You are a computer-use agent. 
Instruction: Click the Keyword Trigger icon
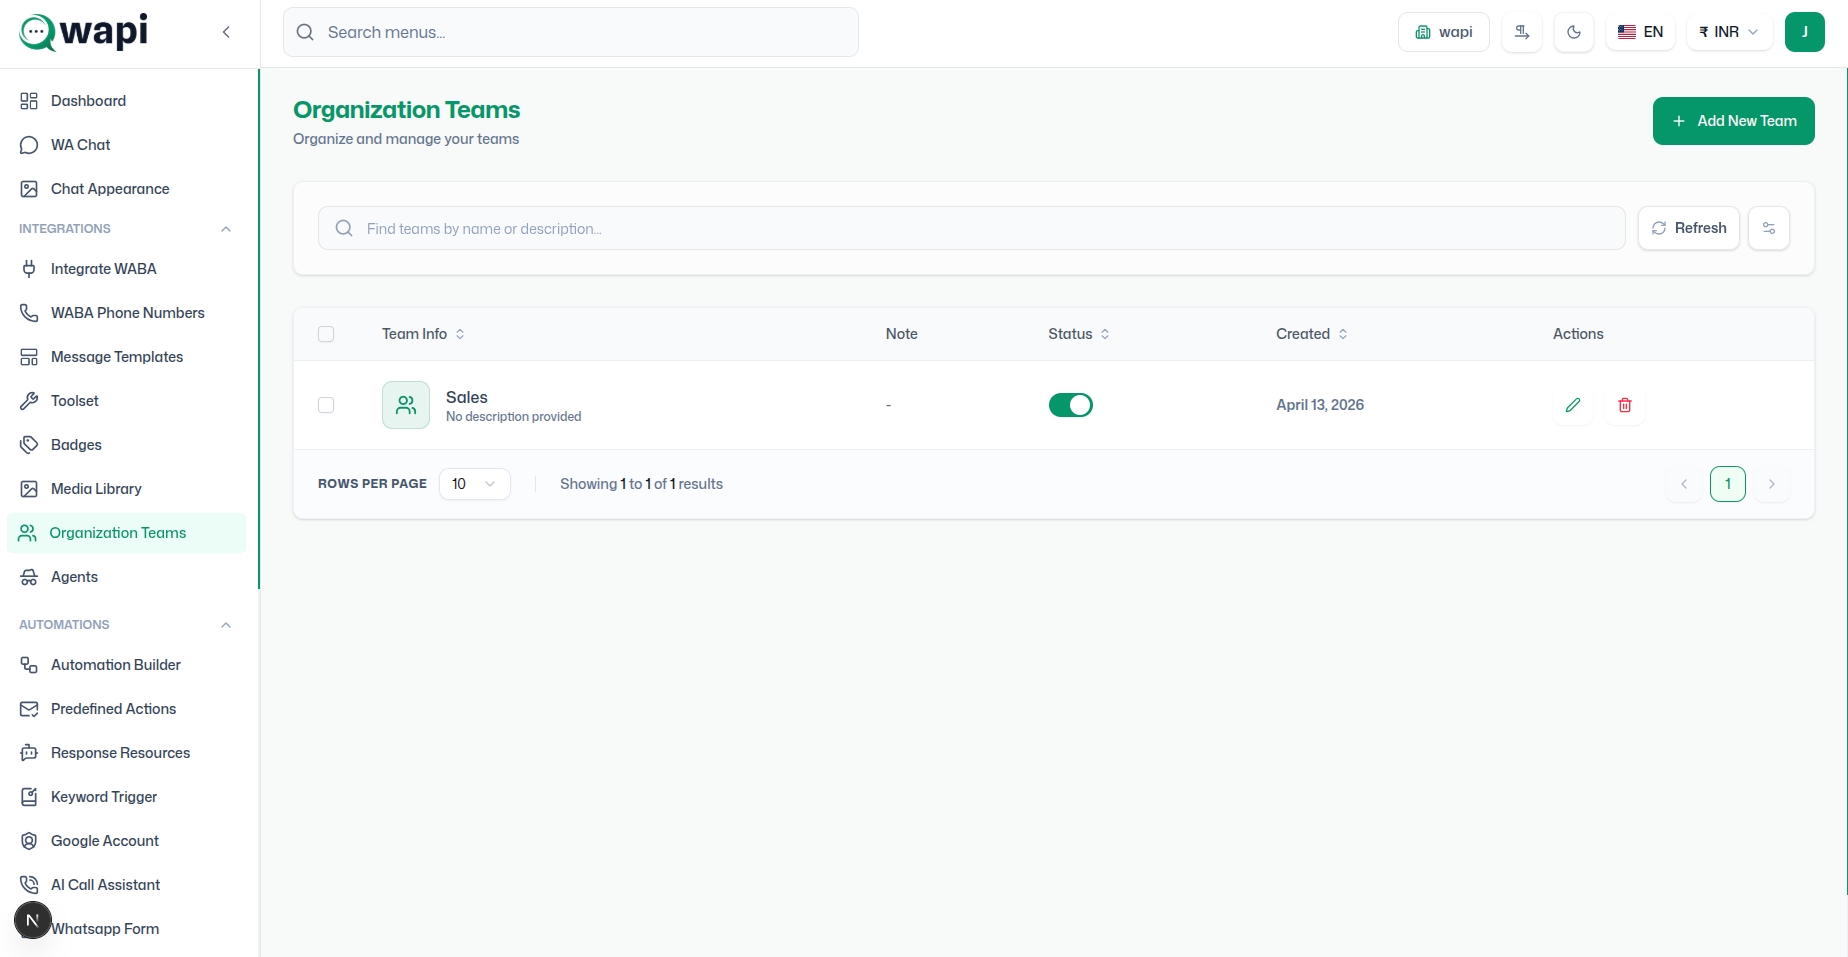(x=29, y=797)
